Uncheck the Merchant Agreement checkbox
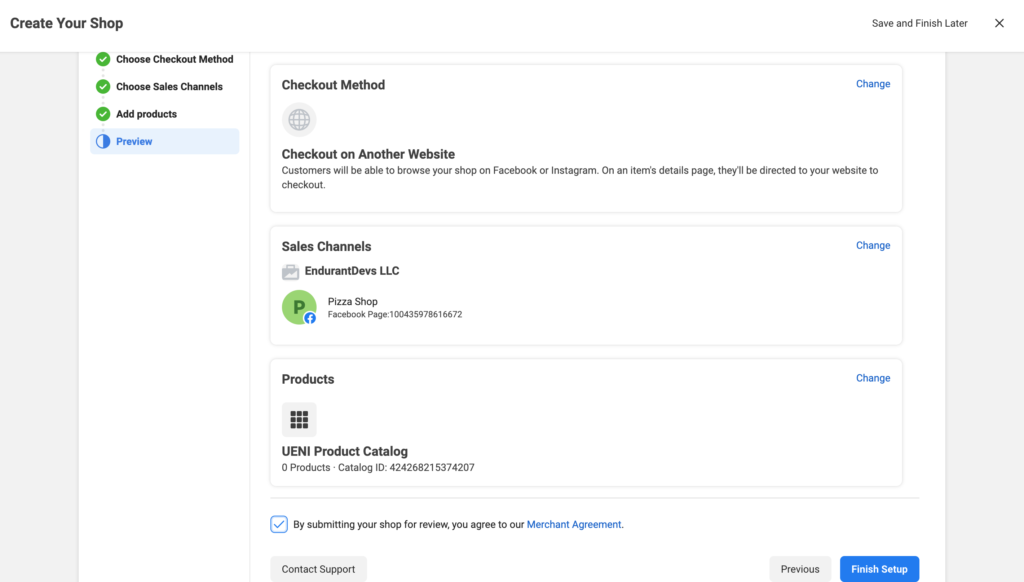 (x=279, y=524)
